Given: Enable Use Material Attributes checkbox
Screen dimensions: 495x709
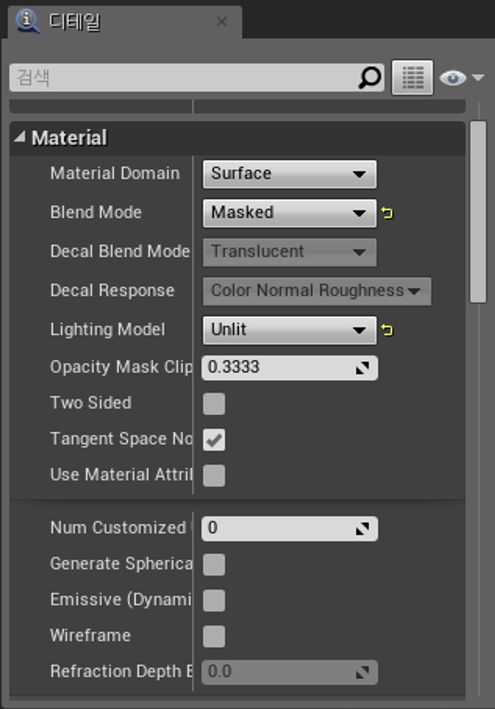Looking at the screenshot, I should coord(214,475).
